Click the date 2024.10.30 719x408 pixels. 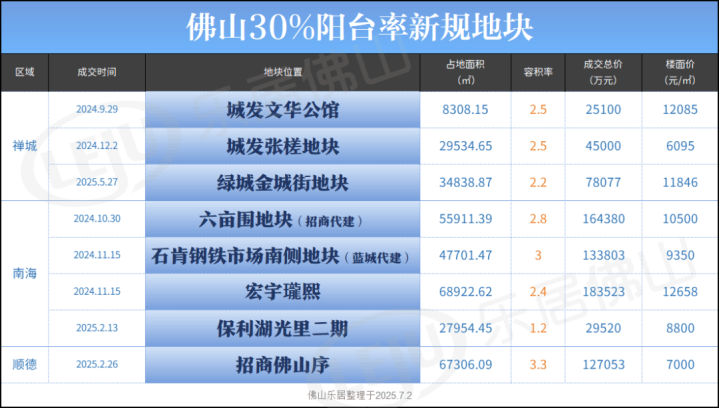[x=97, y=219]
